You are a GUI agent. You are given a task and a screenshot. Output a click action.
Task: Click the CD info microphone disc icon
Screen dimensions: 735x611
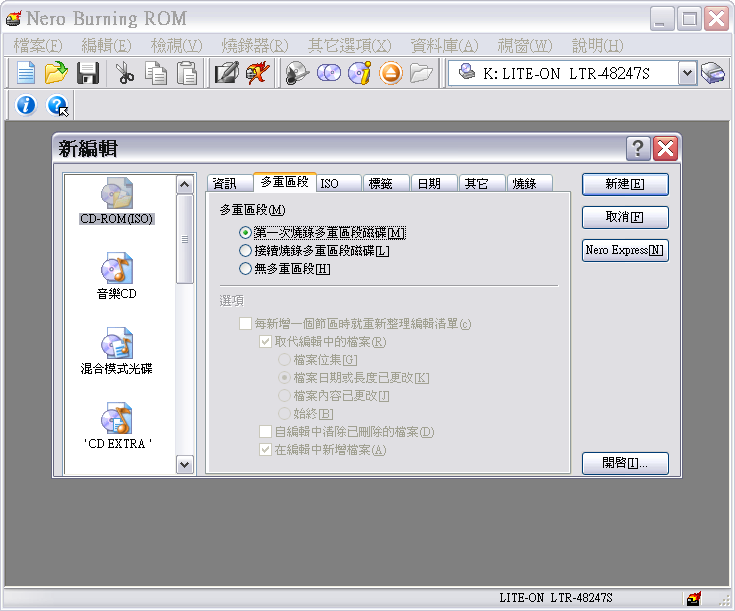click(297, 73)
